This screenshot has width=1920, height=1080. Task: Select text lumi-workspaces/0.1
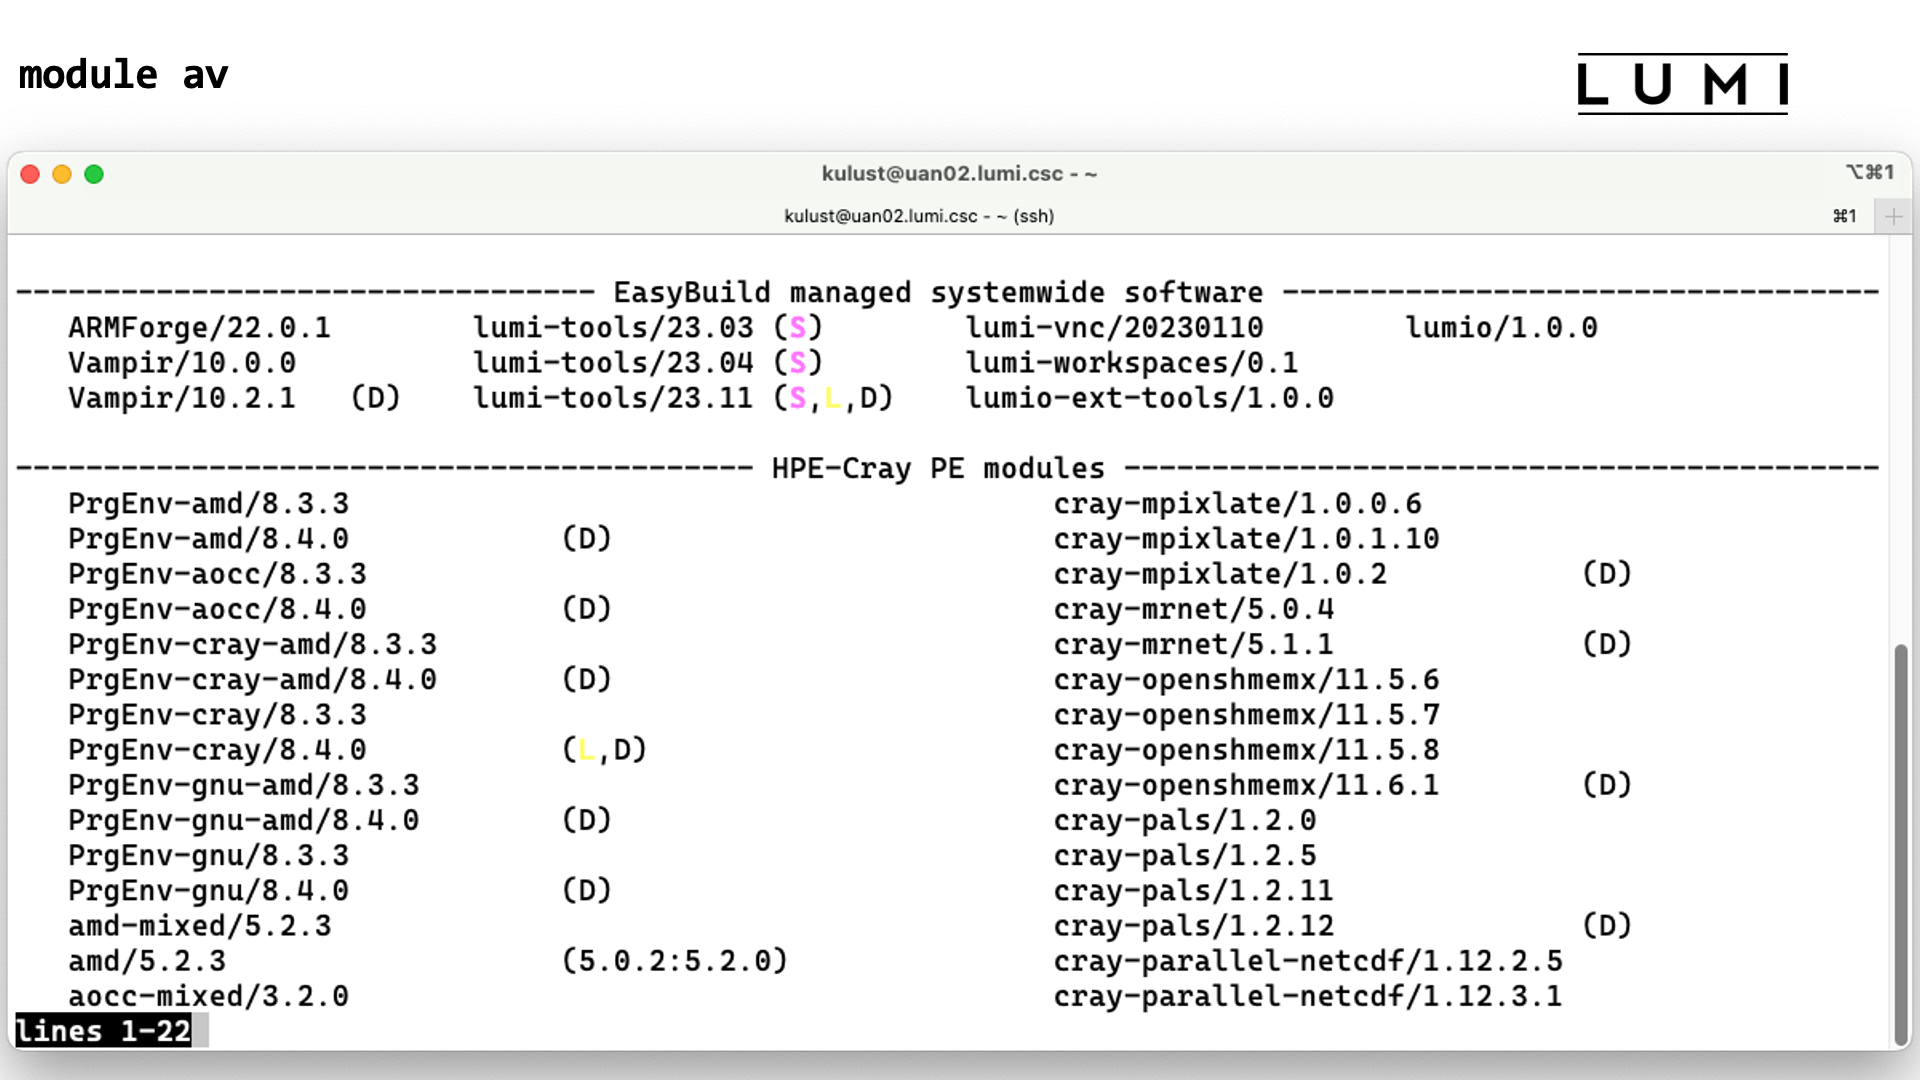coord(1131,363)
